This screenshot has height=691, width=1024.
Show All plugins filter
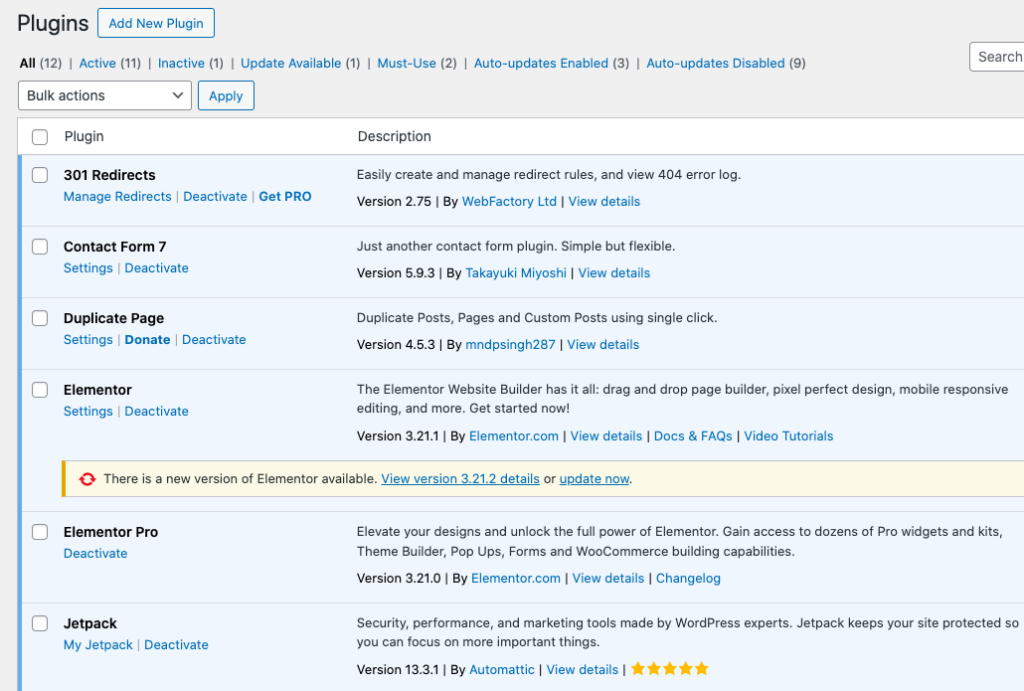pyautogui.click(x=27, y=63)
